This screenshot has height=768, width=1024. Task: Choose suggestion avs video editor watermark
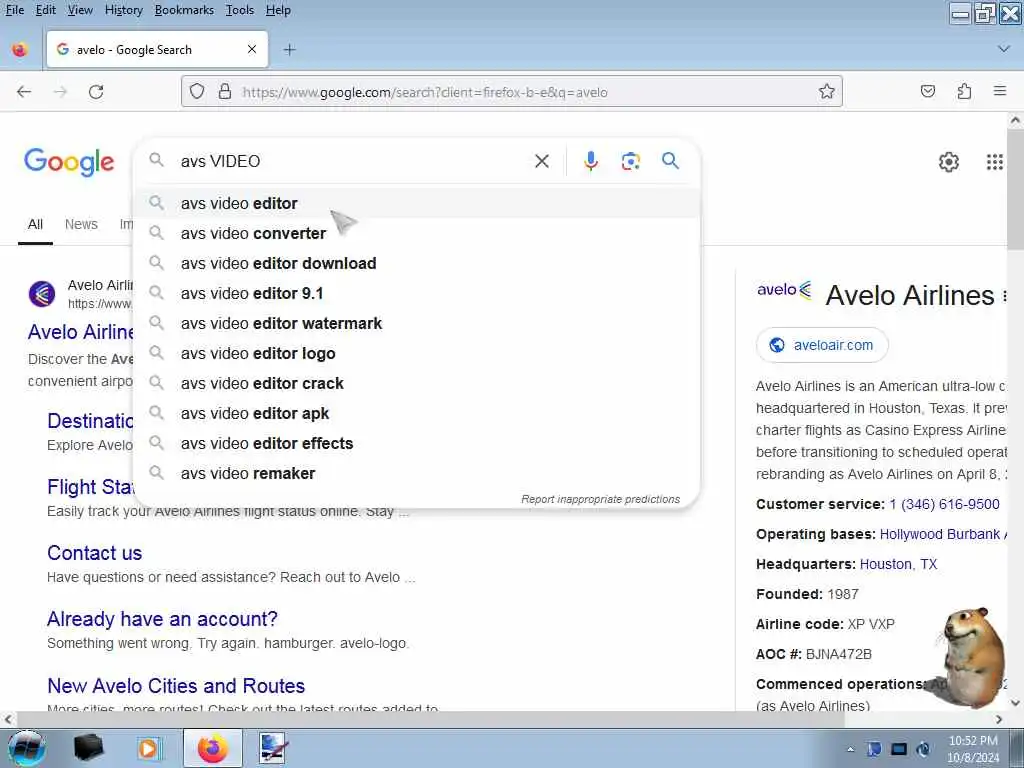[417, 323]
